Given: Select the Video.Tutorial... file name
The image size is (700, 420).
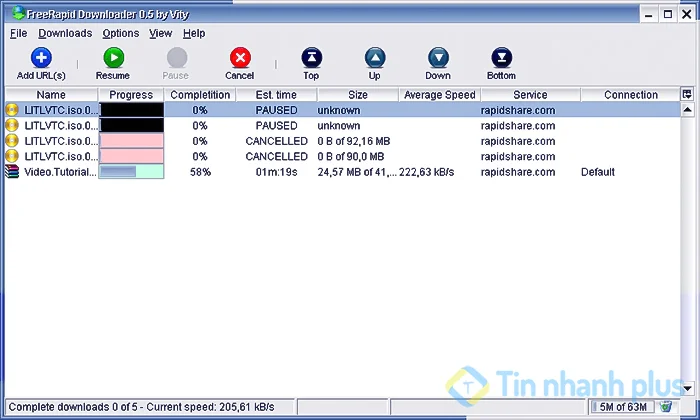Looking at the screenshot, I should pos(60,172).
